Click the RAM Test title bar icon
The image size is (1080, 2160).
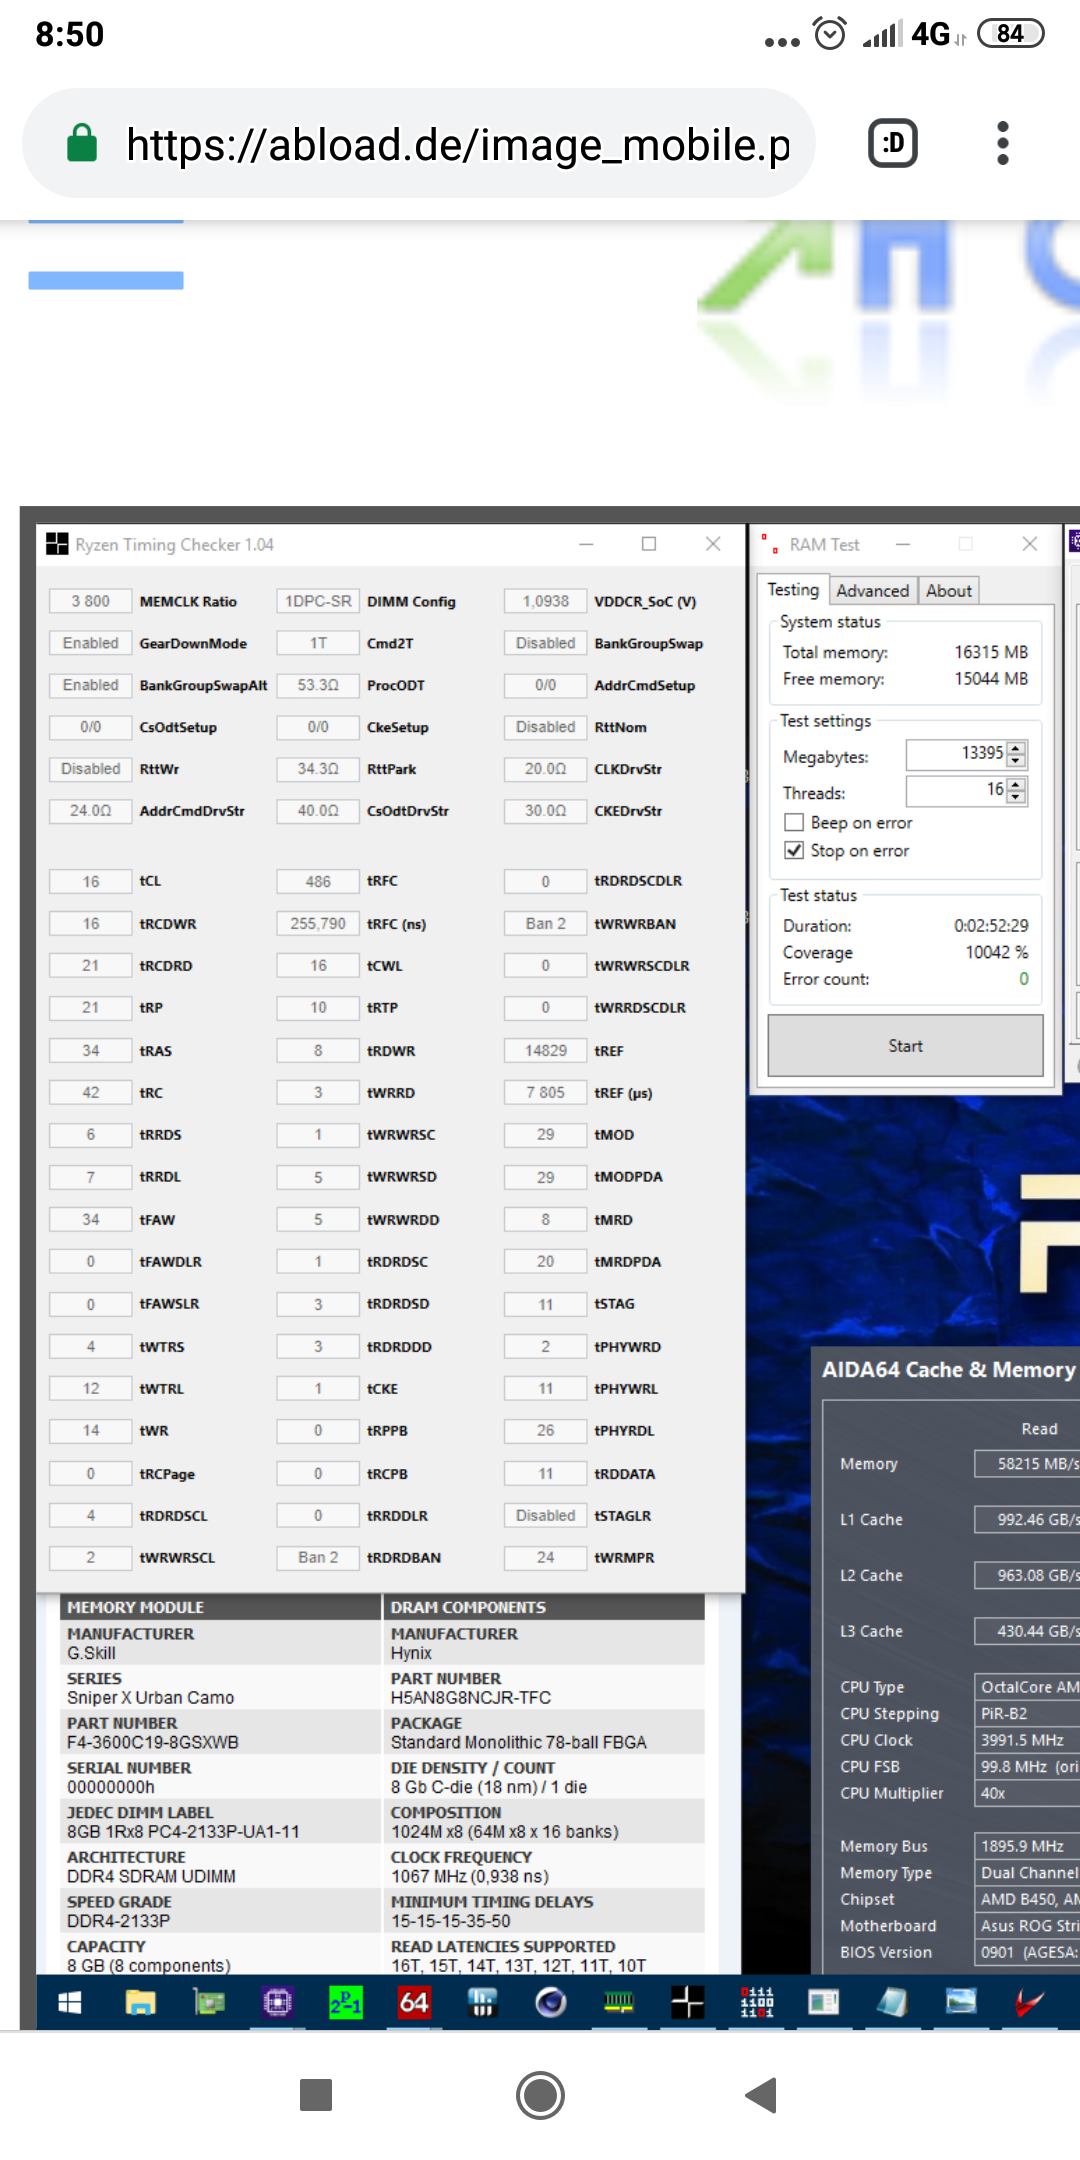coord(770,544)
